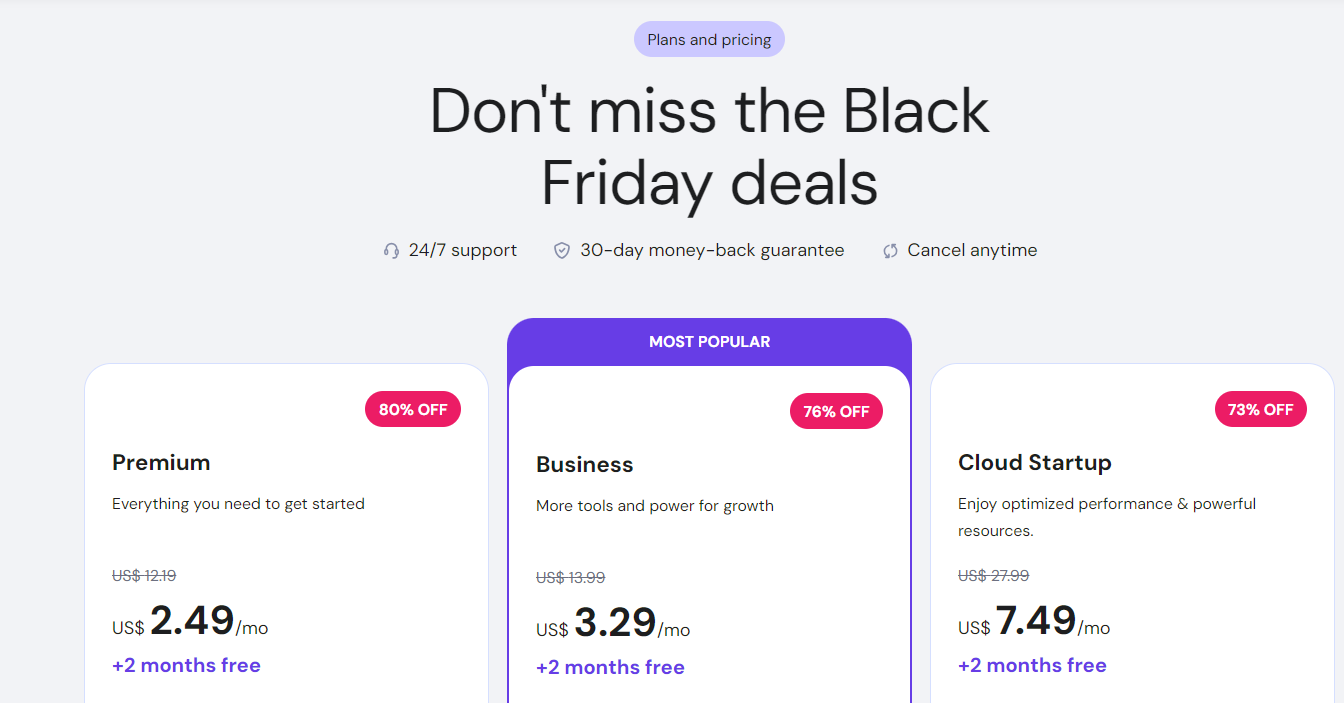Click +2 months free under Cloud Startup

pos(1032,666)
